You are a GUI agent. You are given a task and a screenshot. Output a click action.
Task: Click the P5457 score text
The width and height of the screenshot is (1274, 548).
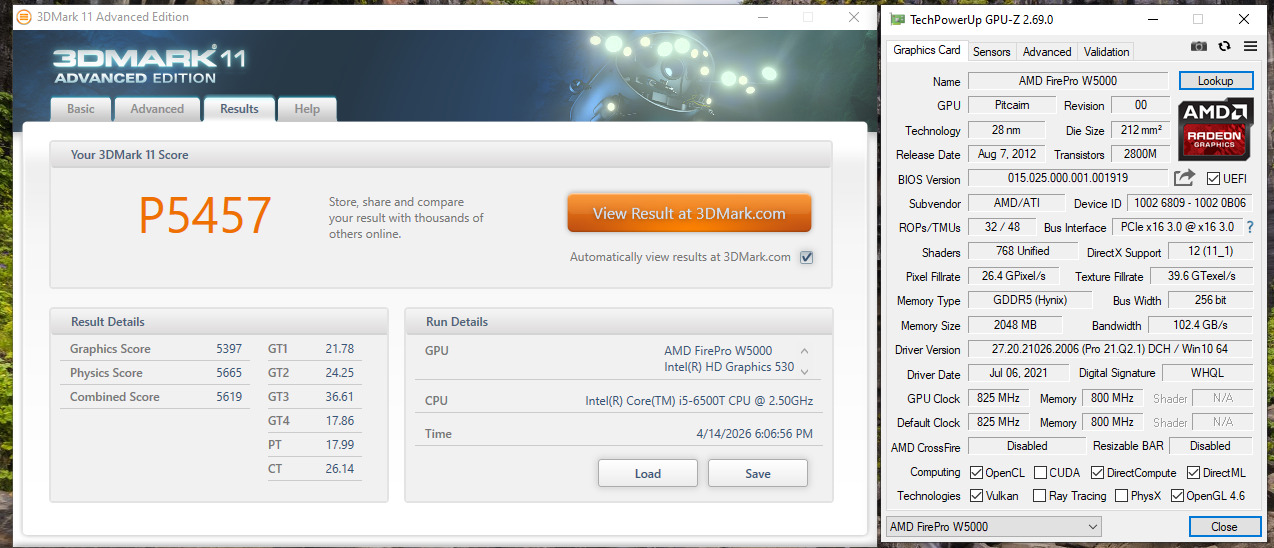205,215
